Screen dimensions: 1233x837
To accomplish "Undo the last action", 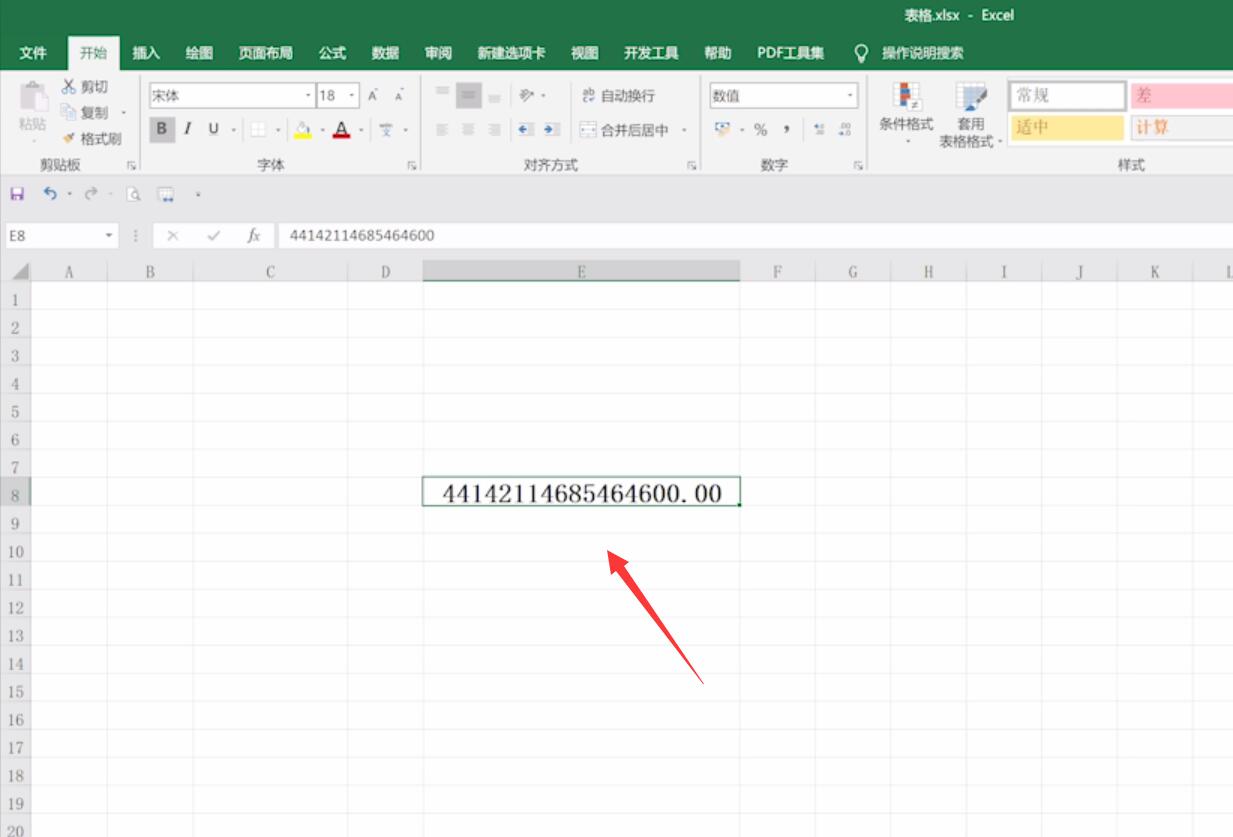I will (x=50, y=194).
